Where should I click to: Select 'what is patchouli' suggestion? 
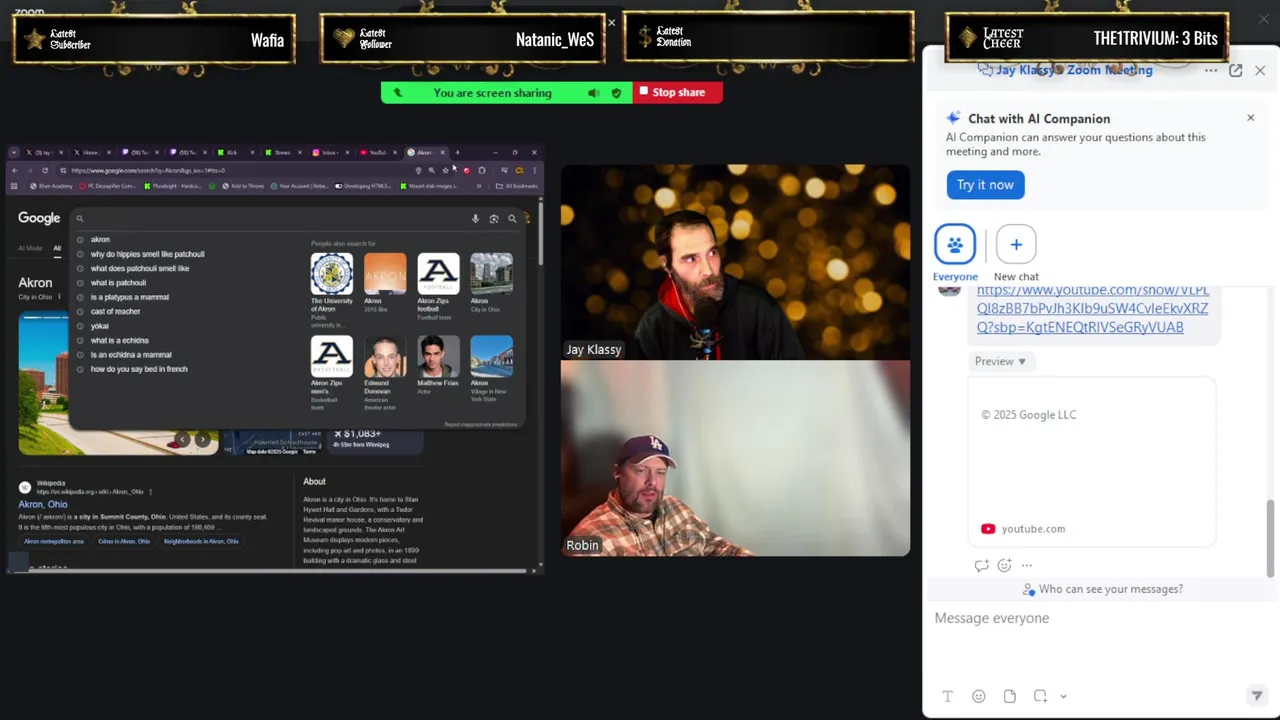[118, 283]
